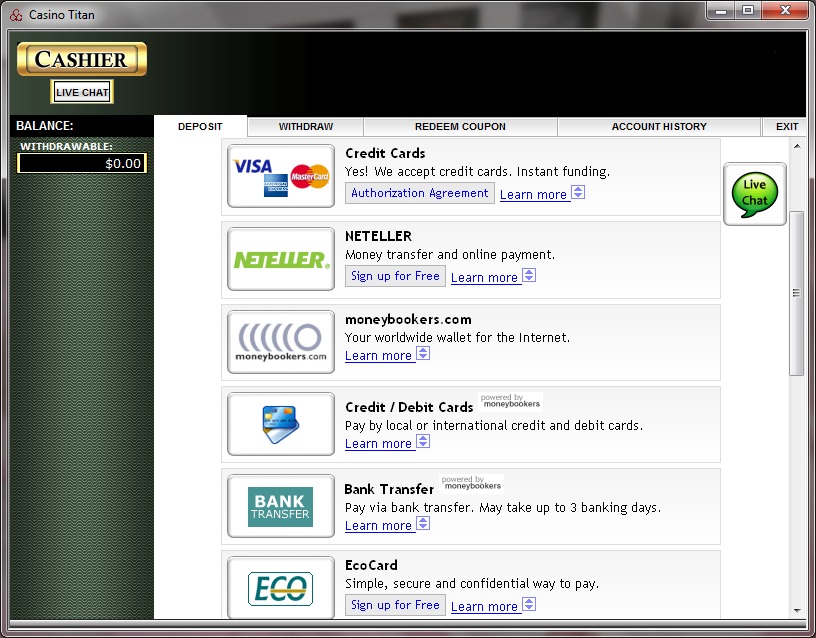This screenshot has width=816, height=638.
Task: Click the Credit / Debit Cards icon
Action: pyautogui.click(x=281, y=424)
